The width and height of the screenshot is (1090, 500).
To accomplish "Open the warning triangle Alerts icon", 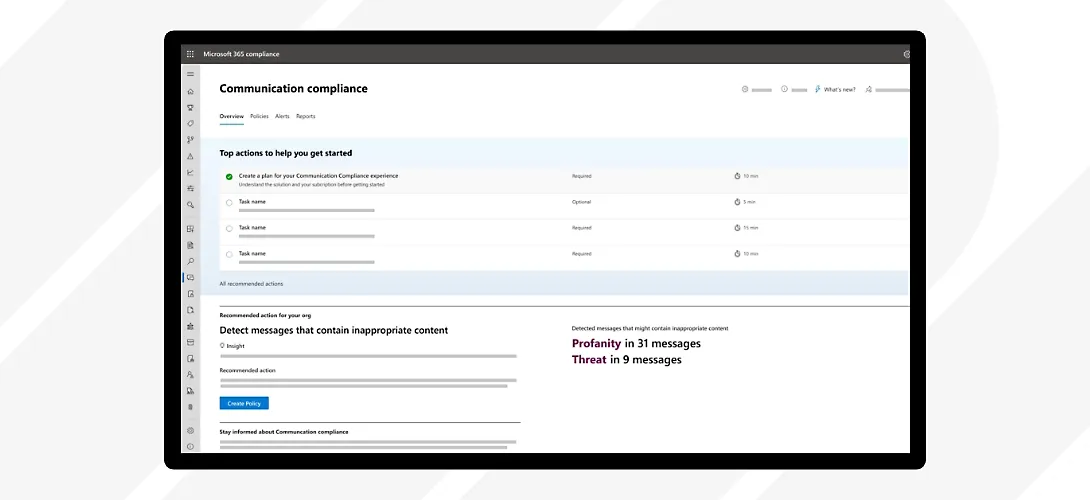I will 190,156.
